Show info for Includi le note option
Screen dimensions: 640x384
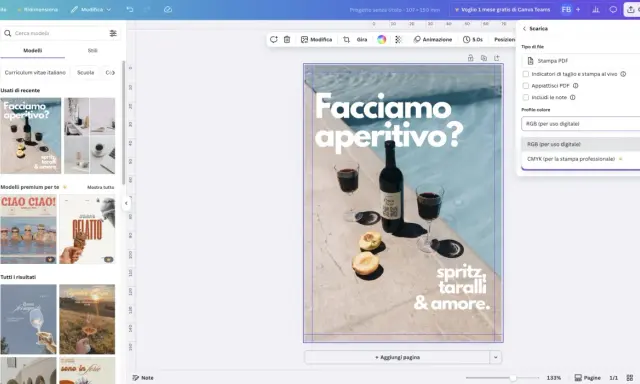click(573, 98)
